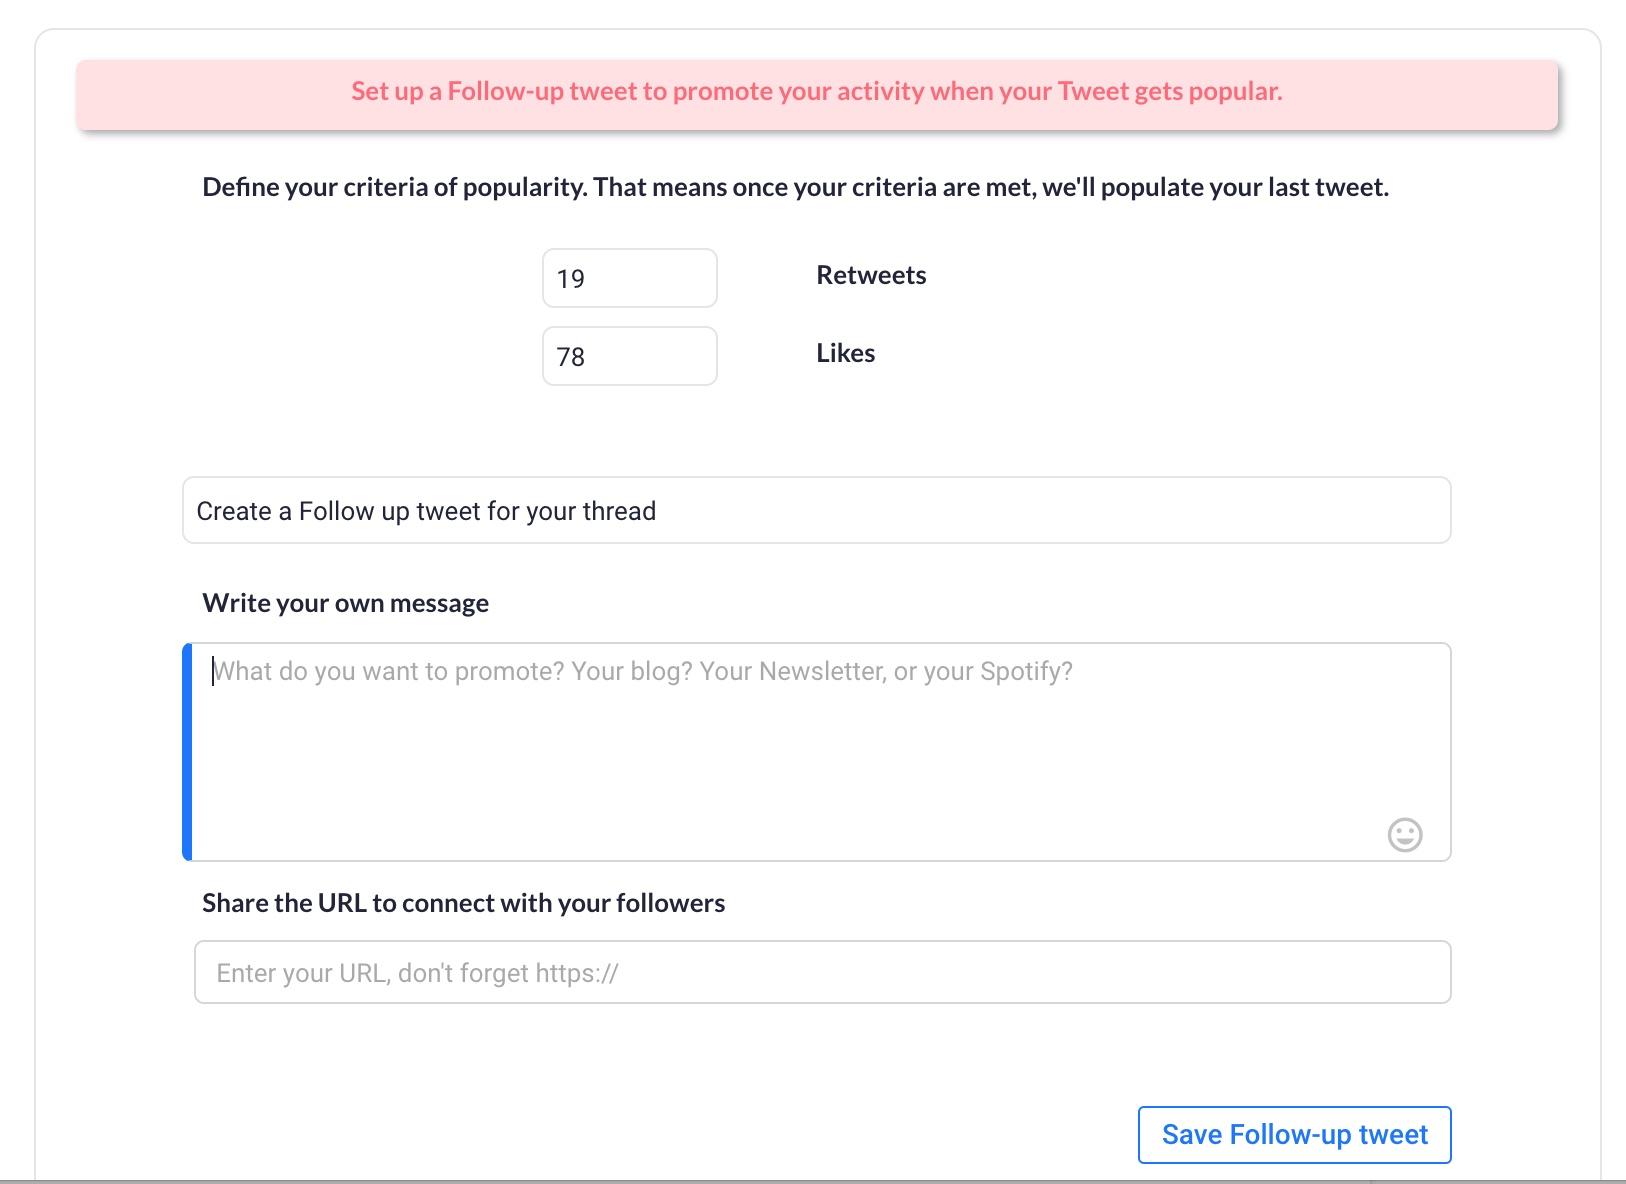The height and width of the screenshot is (1184, 1626).
Task: Click the URL input with https placeholder
Action: point(823,972)
